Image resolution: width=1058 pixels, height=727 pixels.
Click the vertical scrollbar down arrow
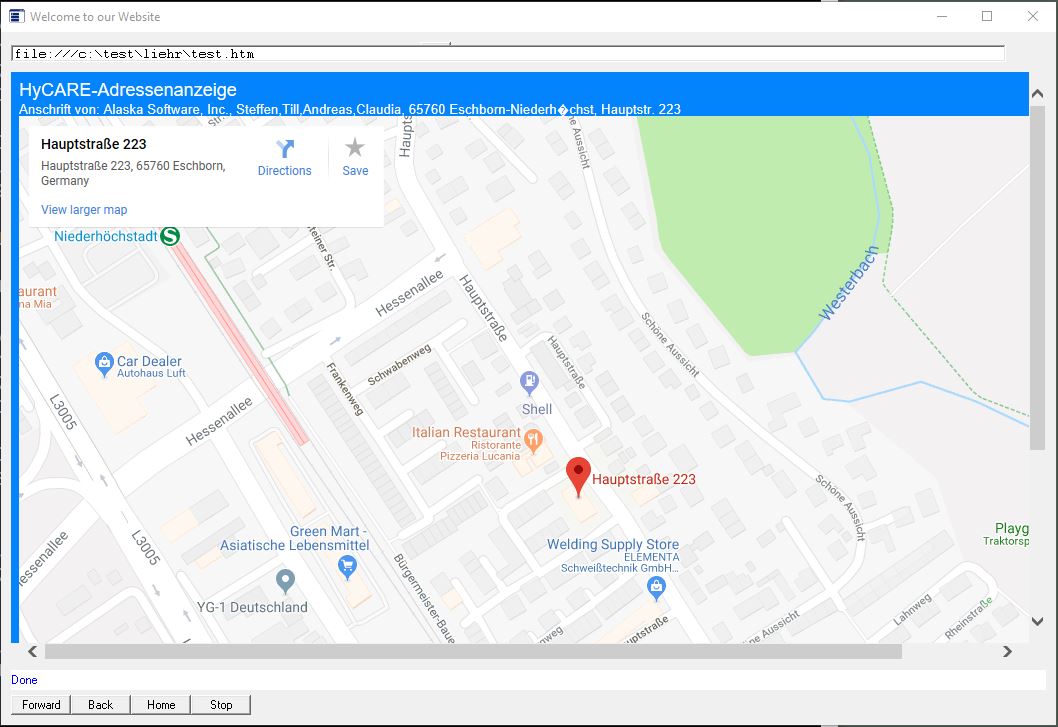(x=1037, y=621)
